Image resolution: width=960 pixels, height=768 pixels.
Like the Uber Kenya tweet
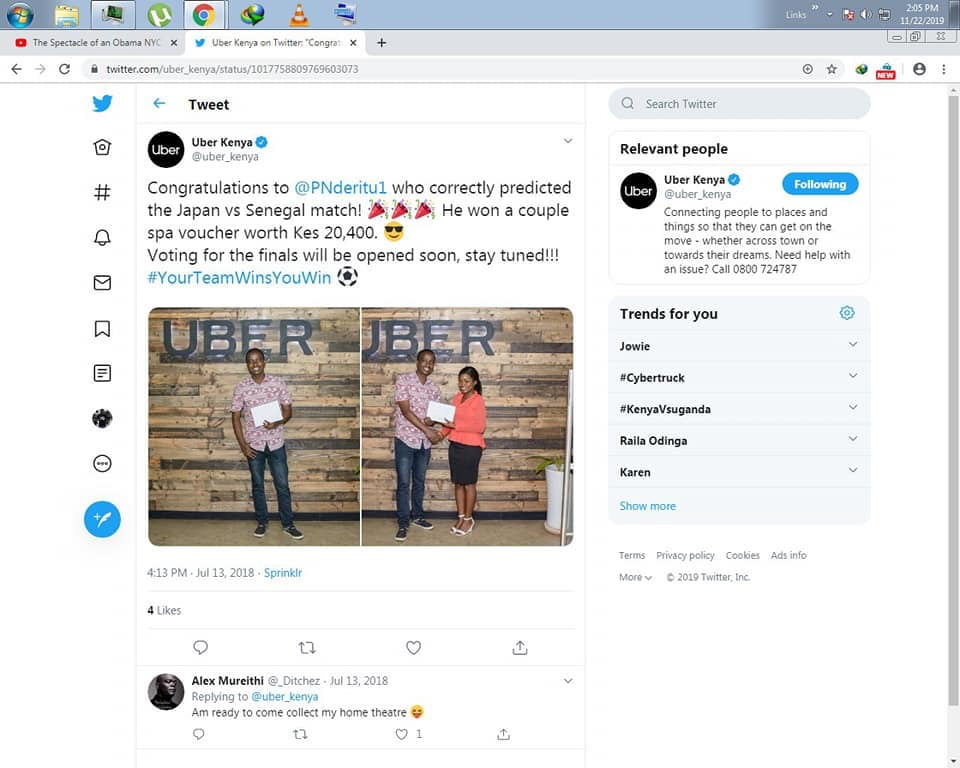click(x=413, y=647)
